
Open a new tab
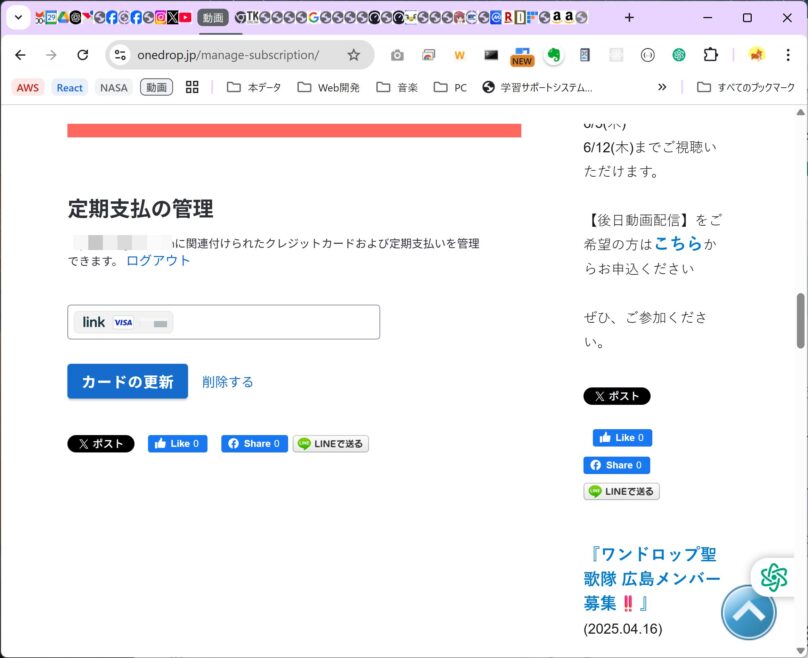point(629,17)
